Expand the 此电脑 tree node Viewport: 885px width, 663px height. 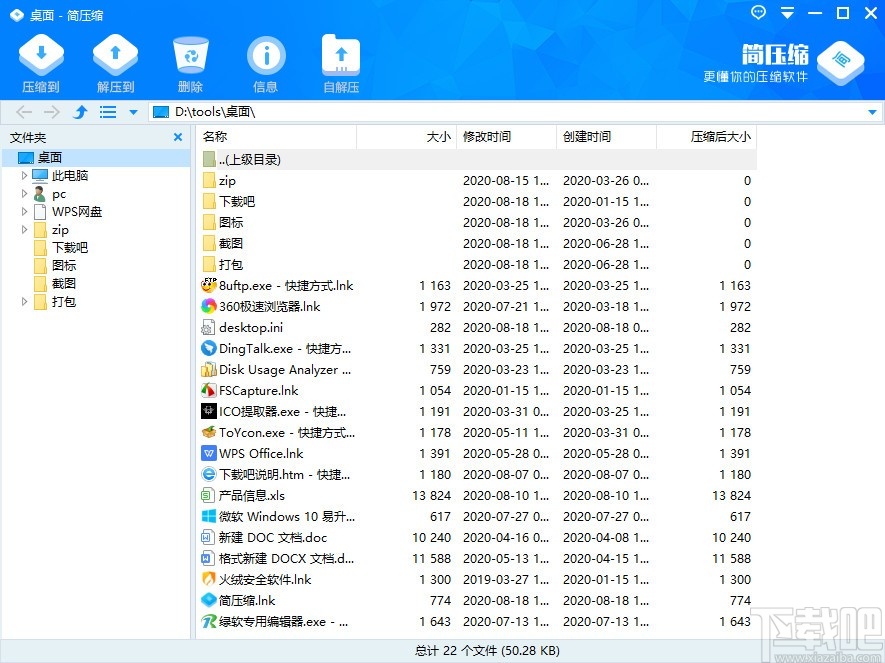click(x=22, y=176)
